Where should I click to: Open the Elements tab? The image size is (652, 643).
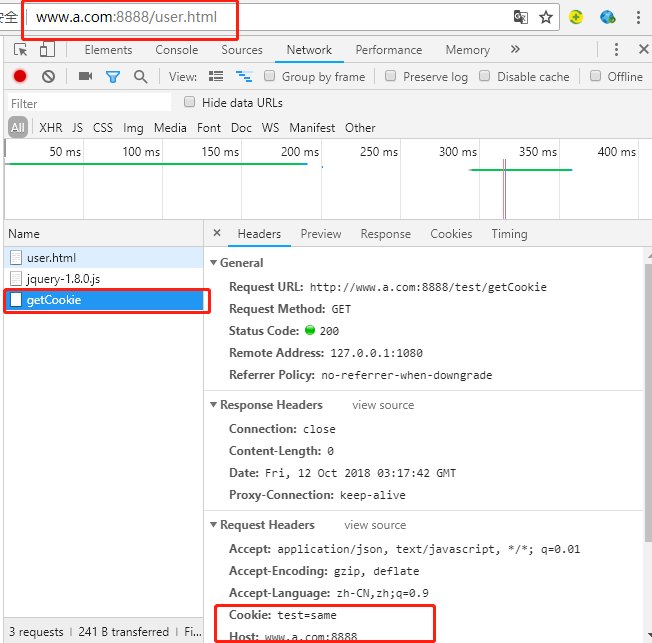[x=108, y=50]
